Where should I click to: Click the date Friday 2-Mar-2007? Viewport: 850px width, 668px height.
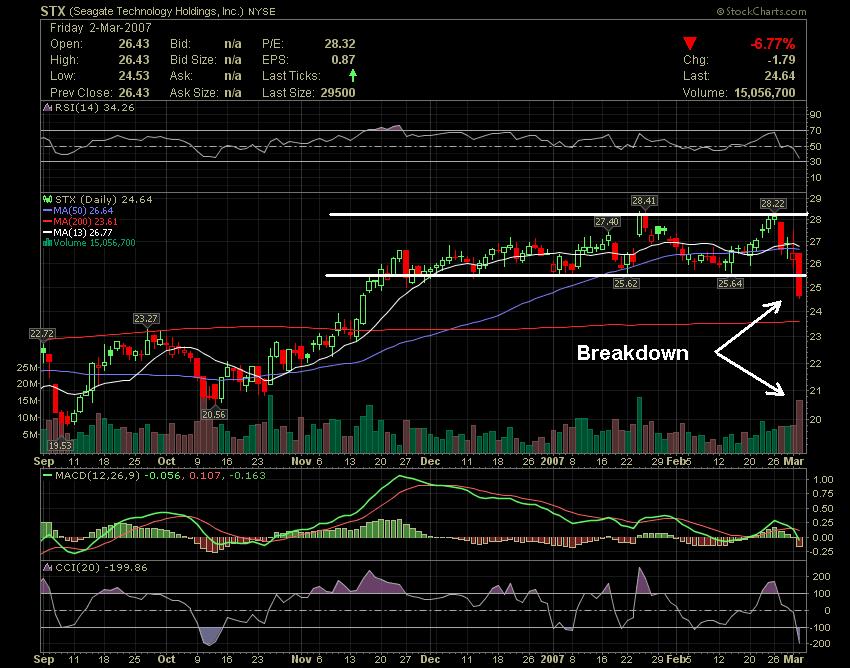101,28
